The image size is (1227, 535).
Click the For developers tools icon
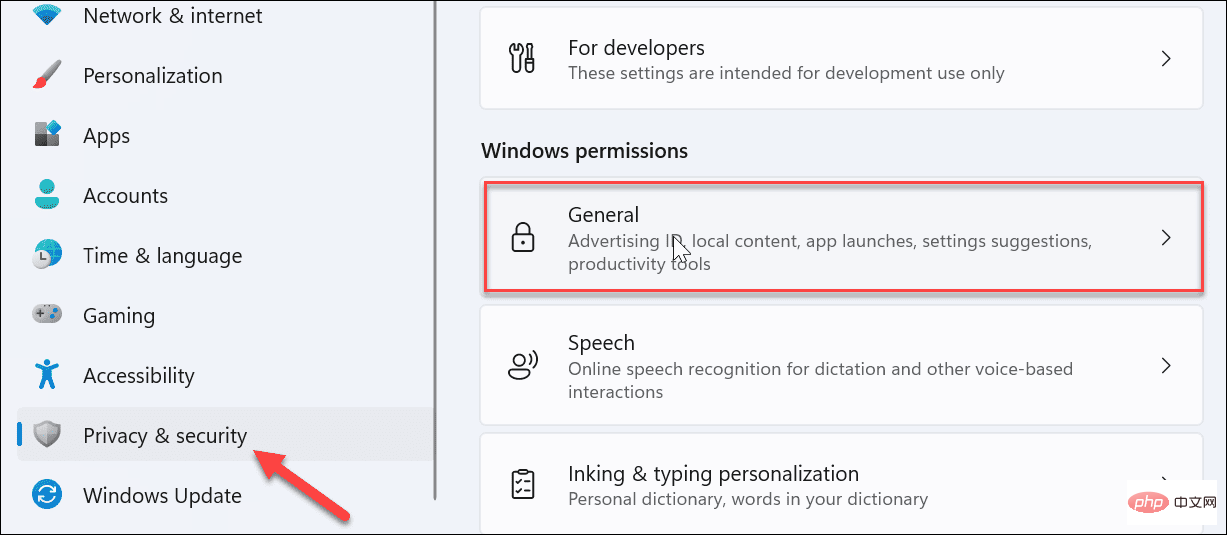[523, 60]
